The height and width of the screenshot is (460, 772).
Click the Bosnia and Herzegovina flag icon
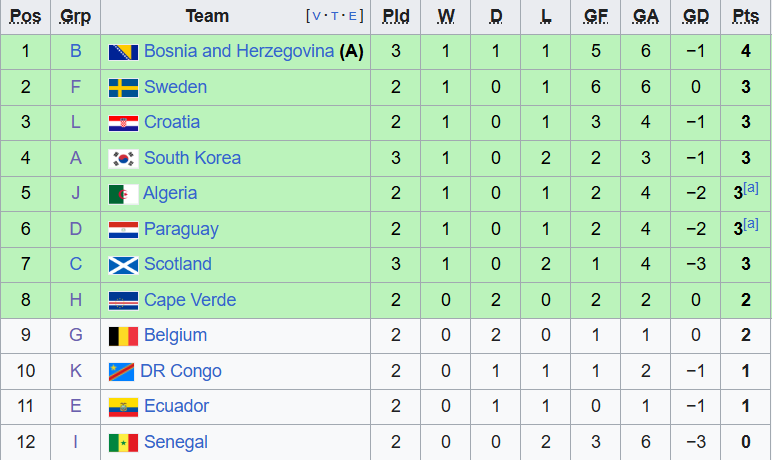point(123,52)
